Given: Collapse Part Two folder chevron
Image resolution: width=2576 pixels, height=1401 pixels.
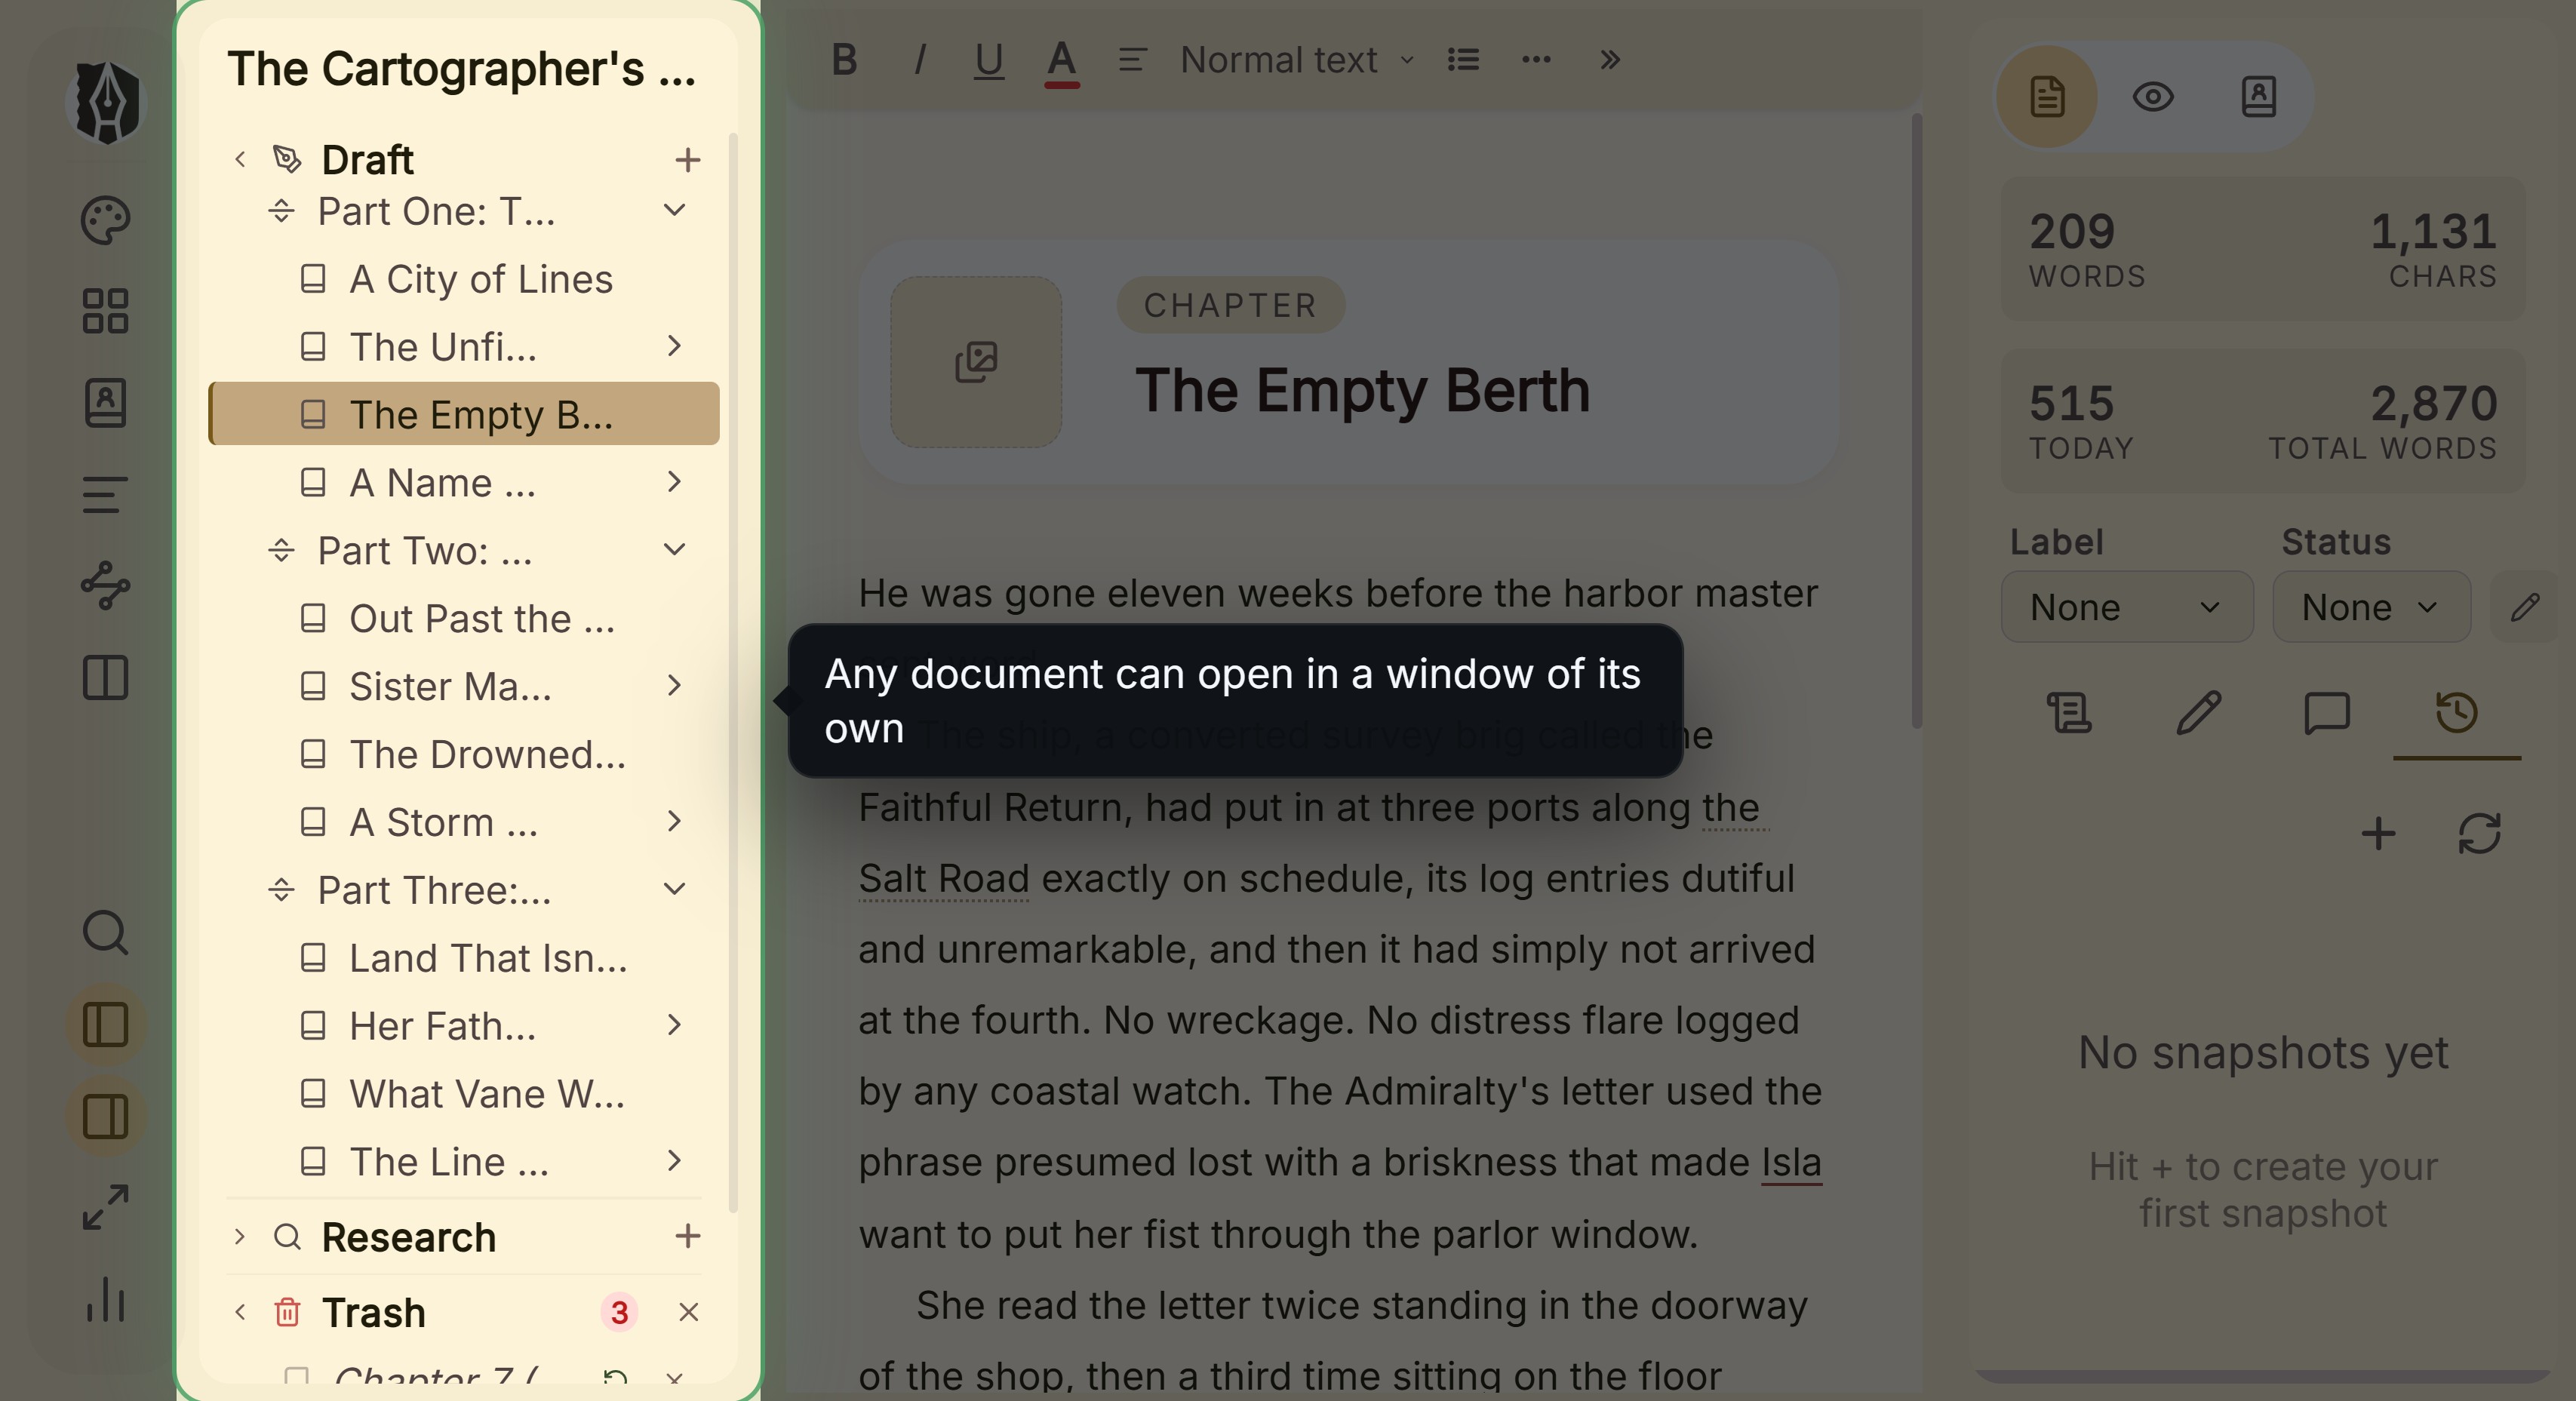Looking at the screenshot, I should [x=675, y=550].
